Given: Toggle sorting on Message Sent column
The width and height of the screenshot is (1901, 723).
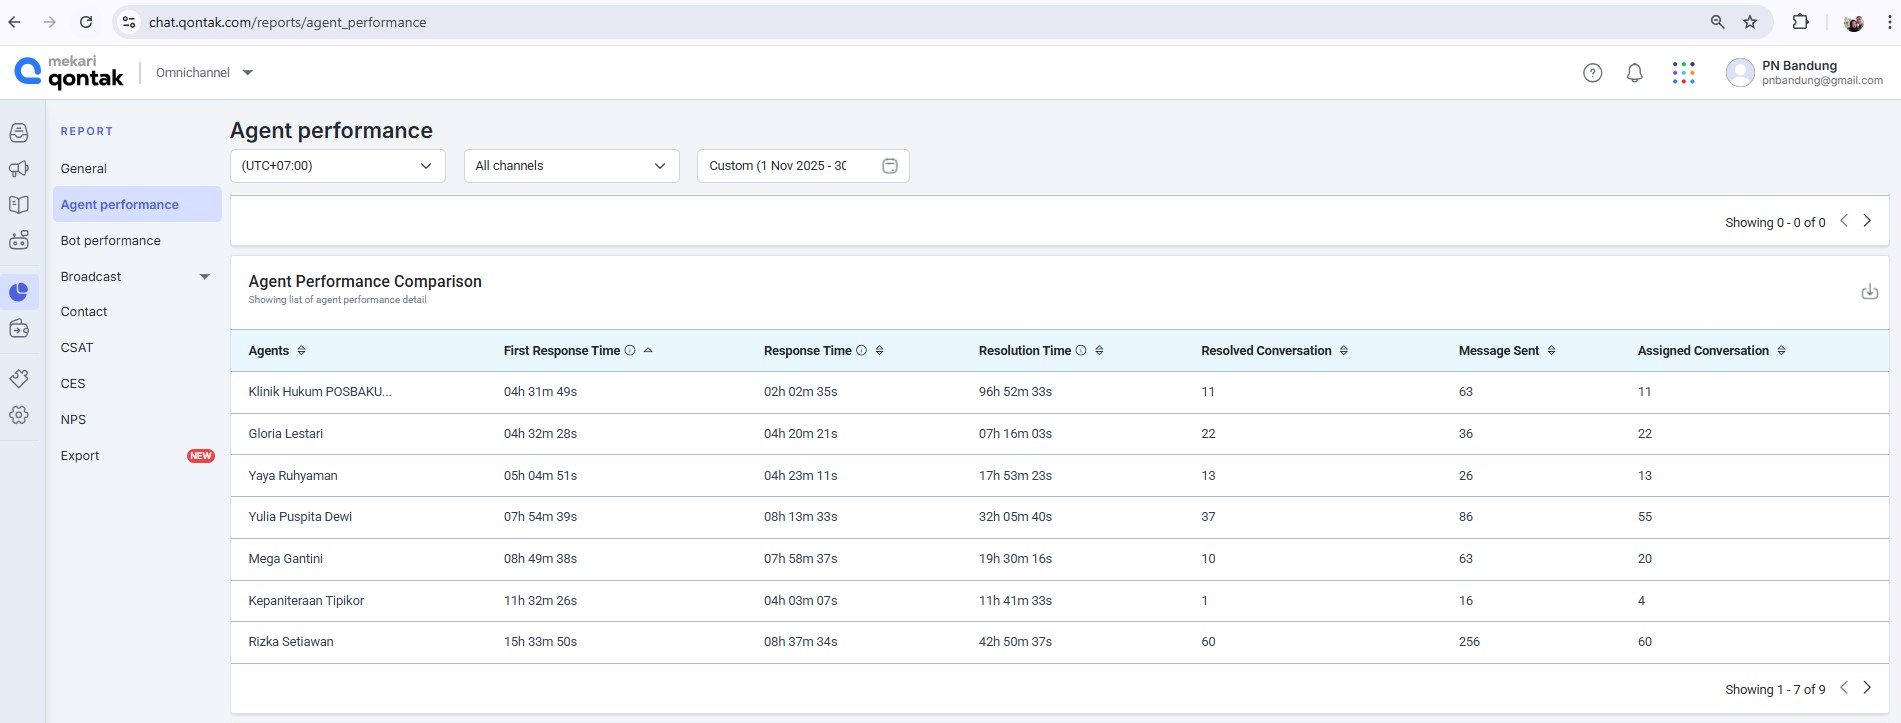Looking at the screenshot, I should [x=1551, y=351].
